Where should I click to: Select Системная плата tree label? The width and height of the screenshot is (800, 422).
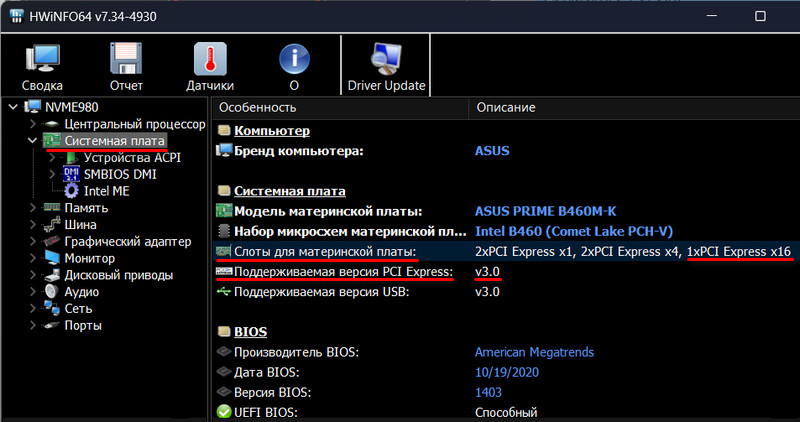pos(114,141)
